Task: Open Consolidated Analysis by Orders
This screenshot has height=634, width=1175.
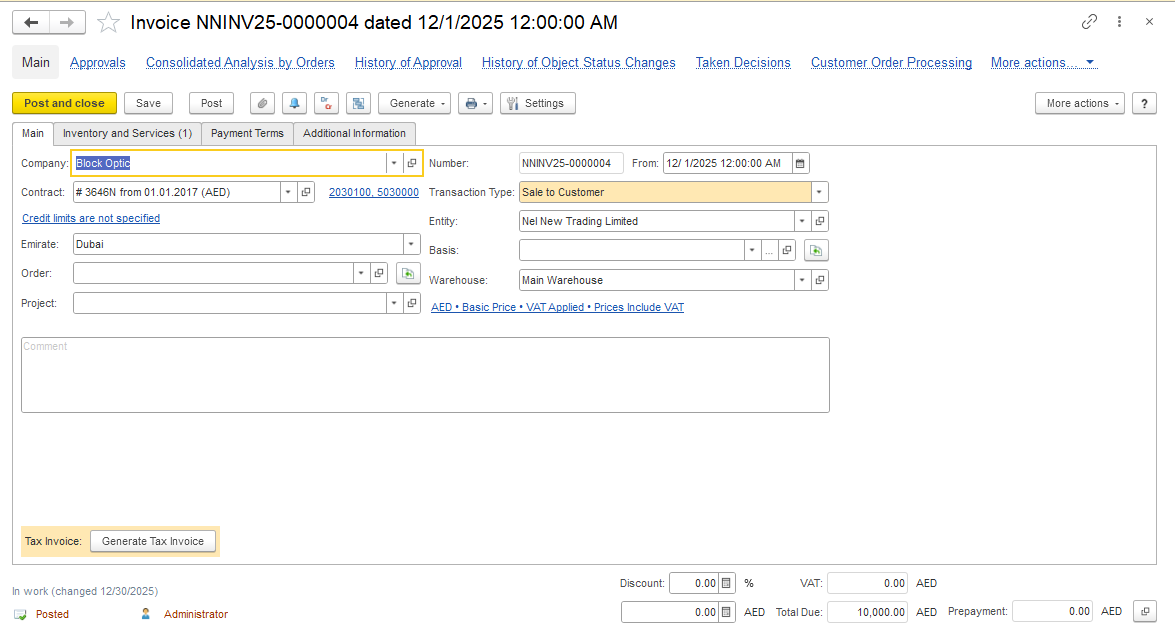Action: (240, 63)
